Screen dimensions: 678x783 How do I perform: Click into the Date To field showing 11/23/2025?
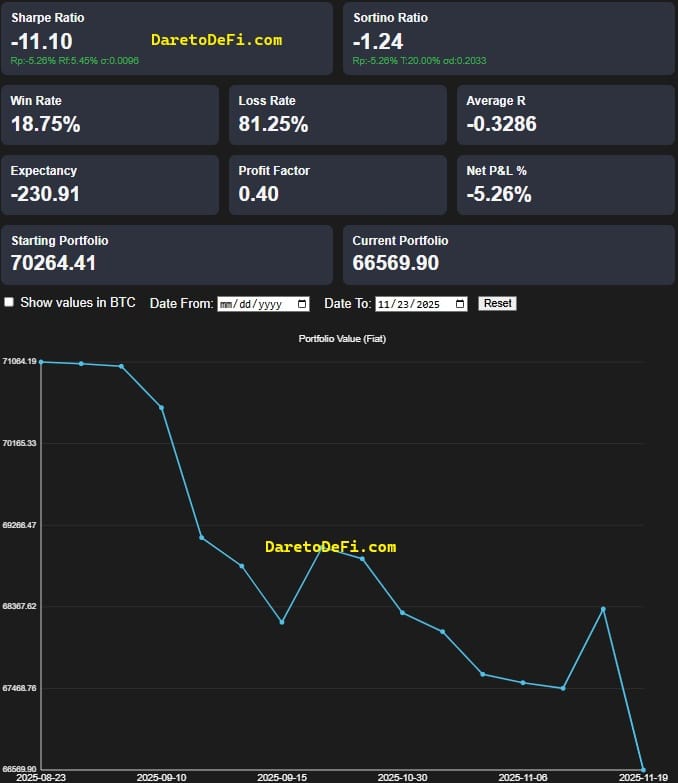point(421,304)
